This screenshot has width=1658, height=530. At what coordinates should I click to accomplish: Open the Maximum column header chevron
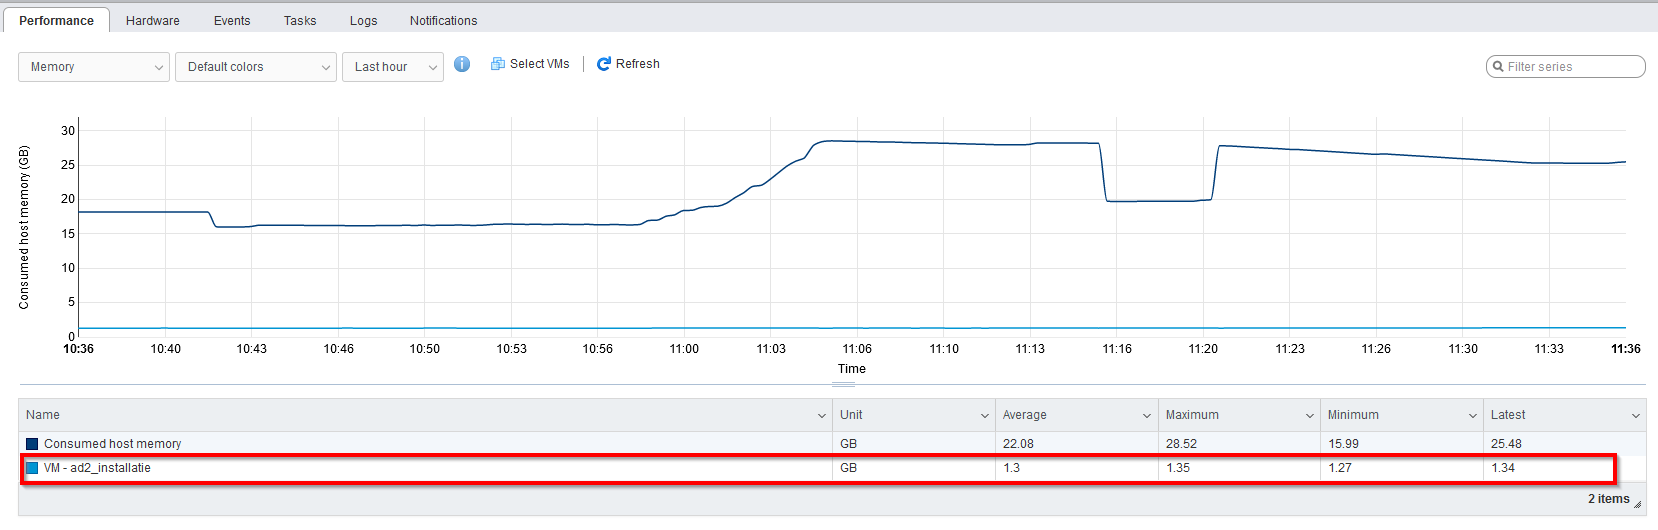click(x=1309, y=416)
